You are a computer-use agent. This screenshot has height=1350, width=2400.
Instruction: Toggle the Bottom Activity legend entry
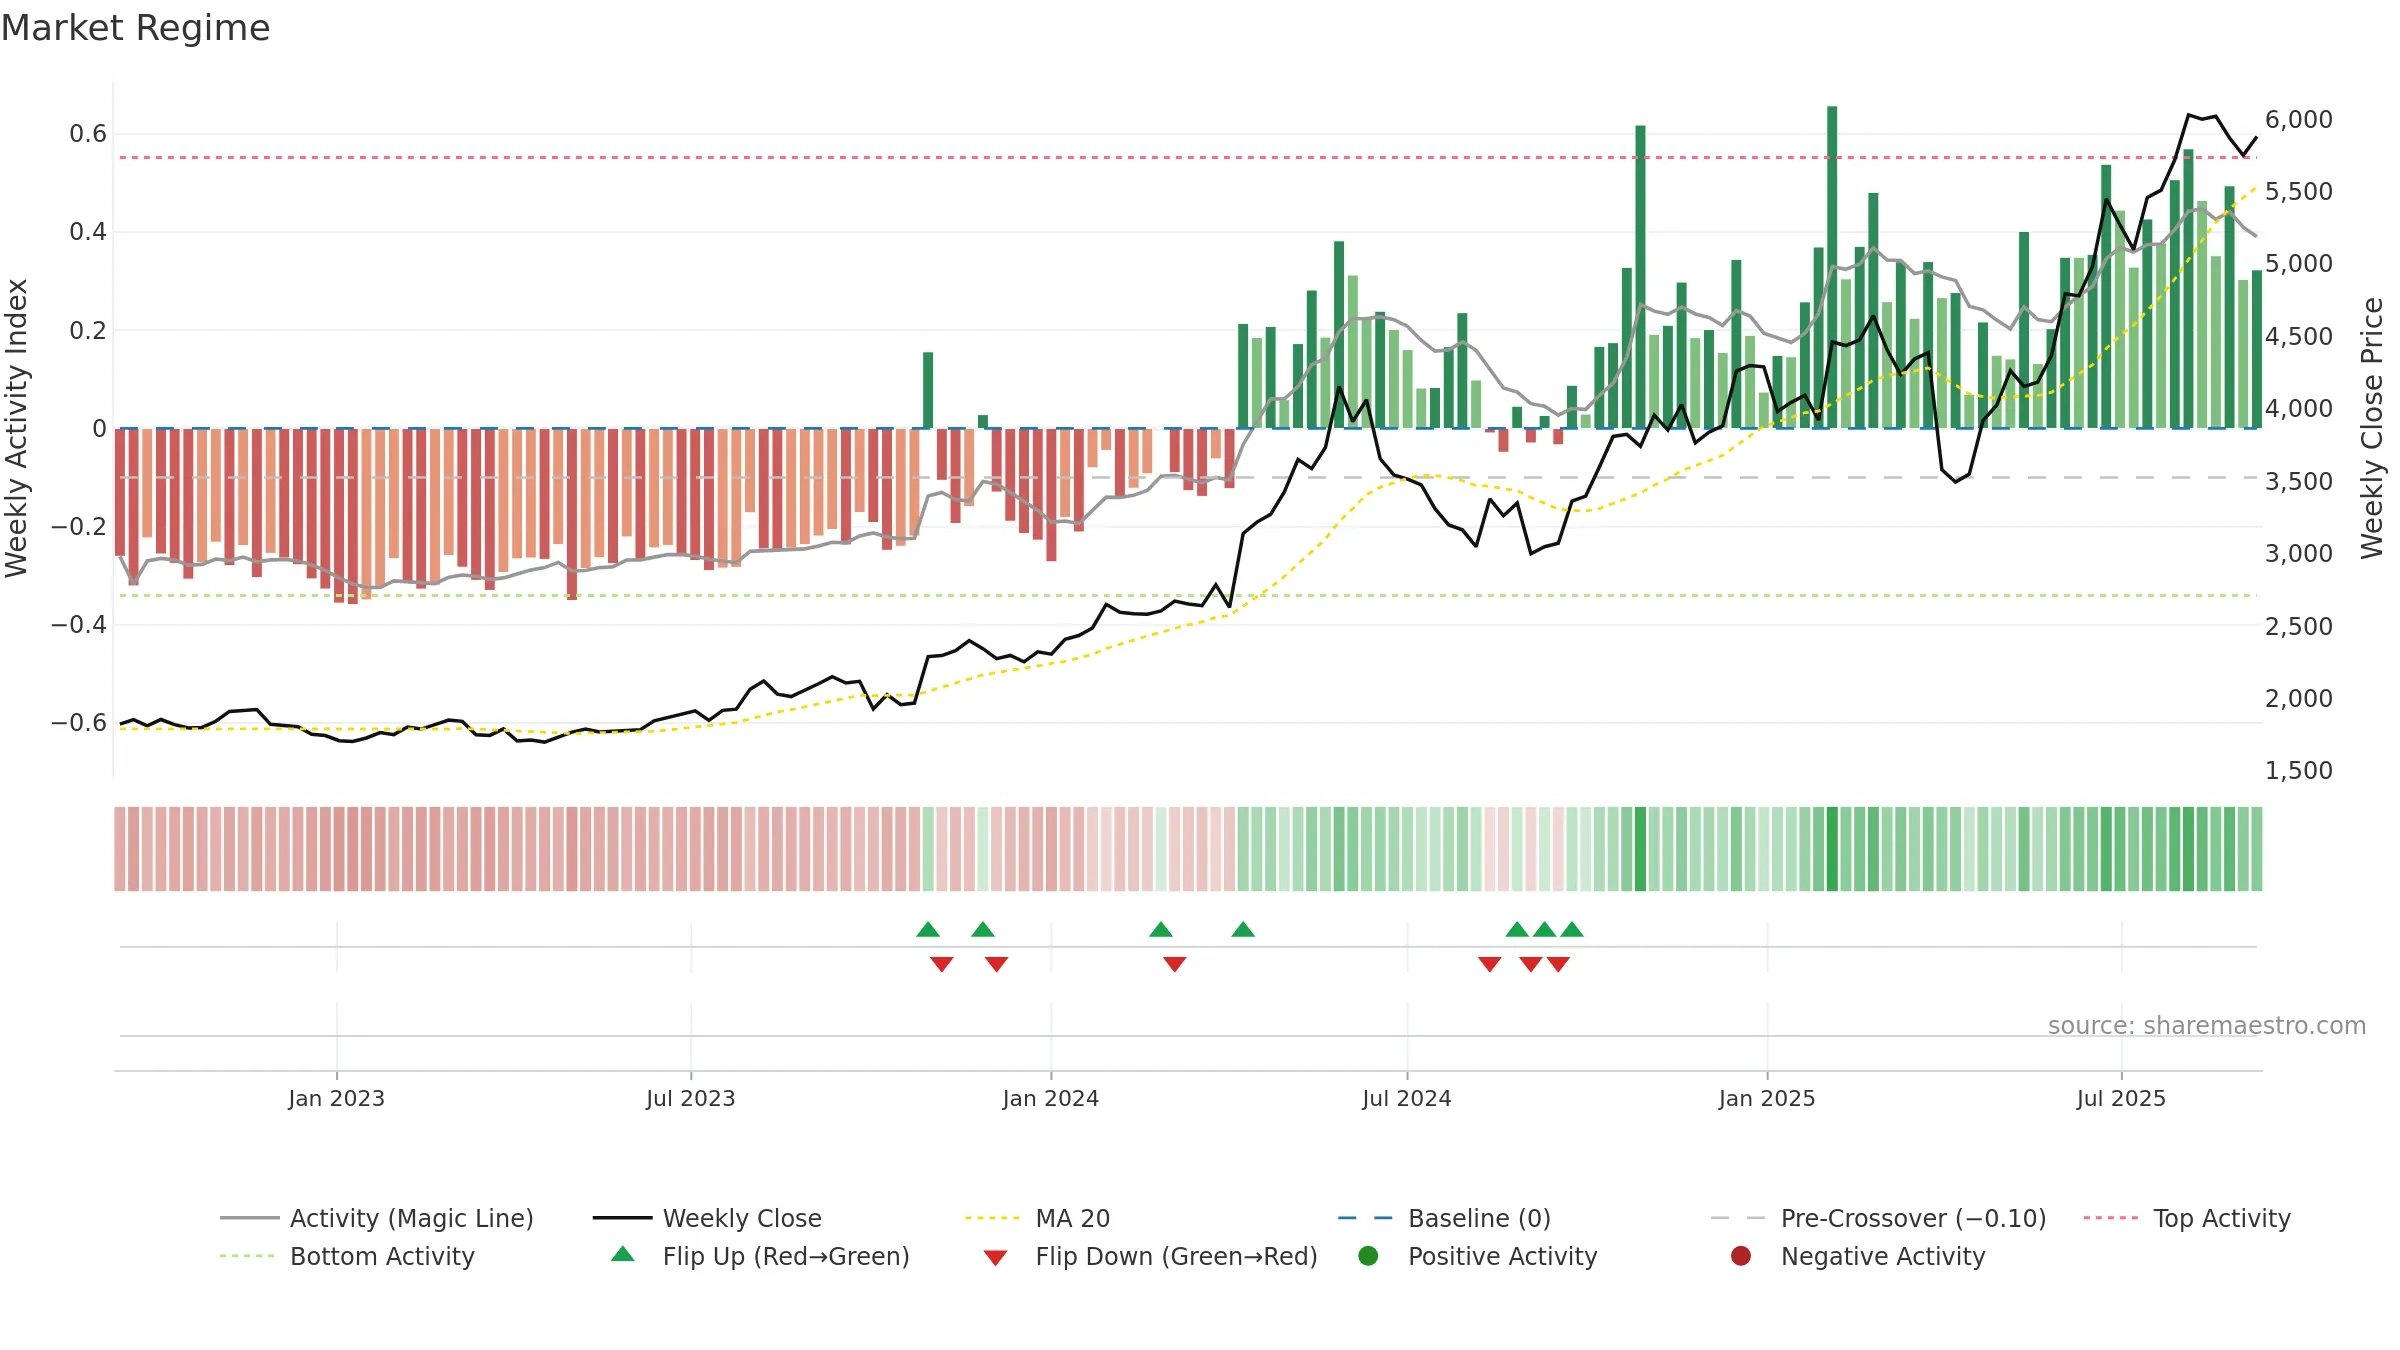pyautogui.click(x=347, y=1256)
